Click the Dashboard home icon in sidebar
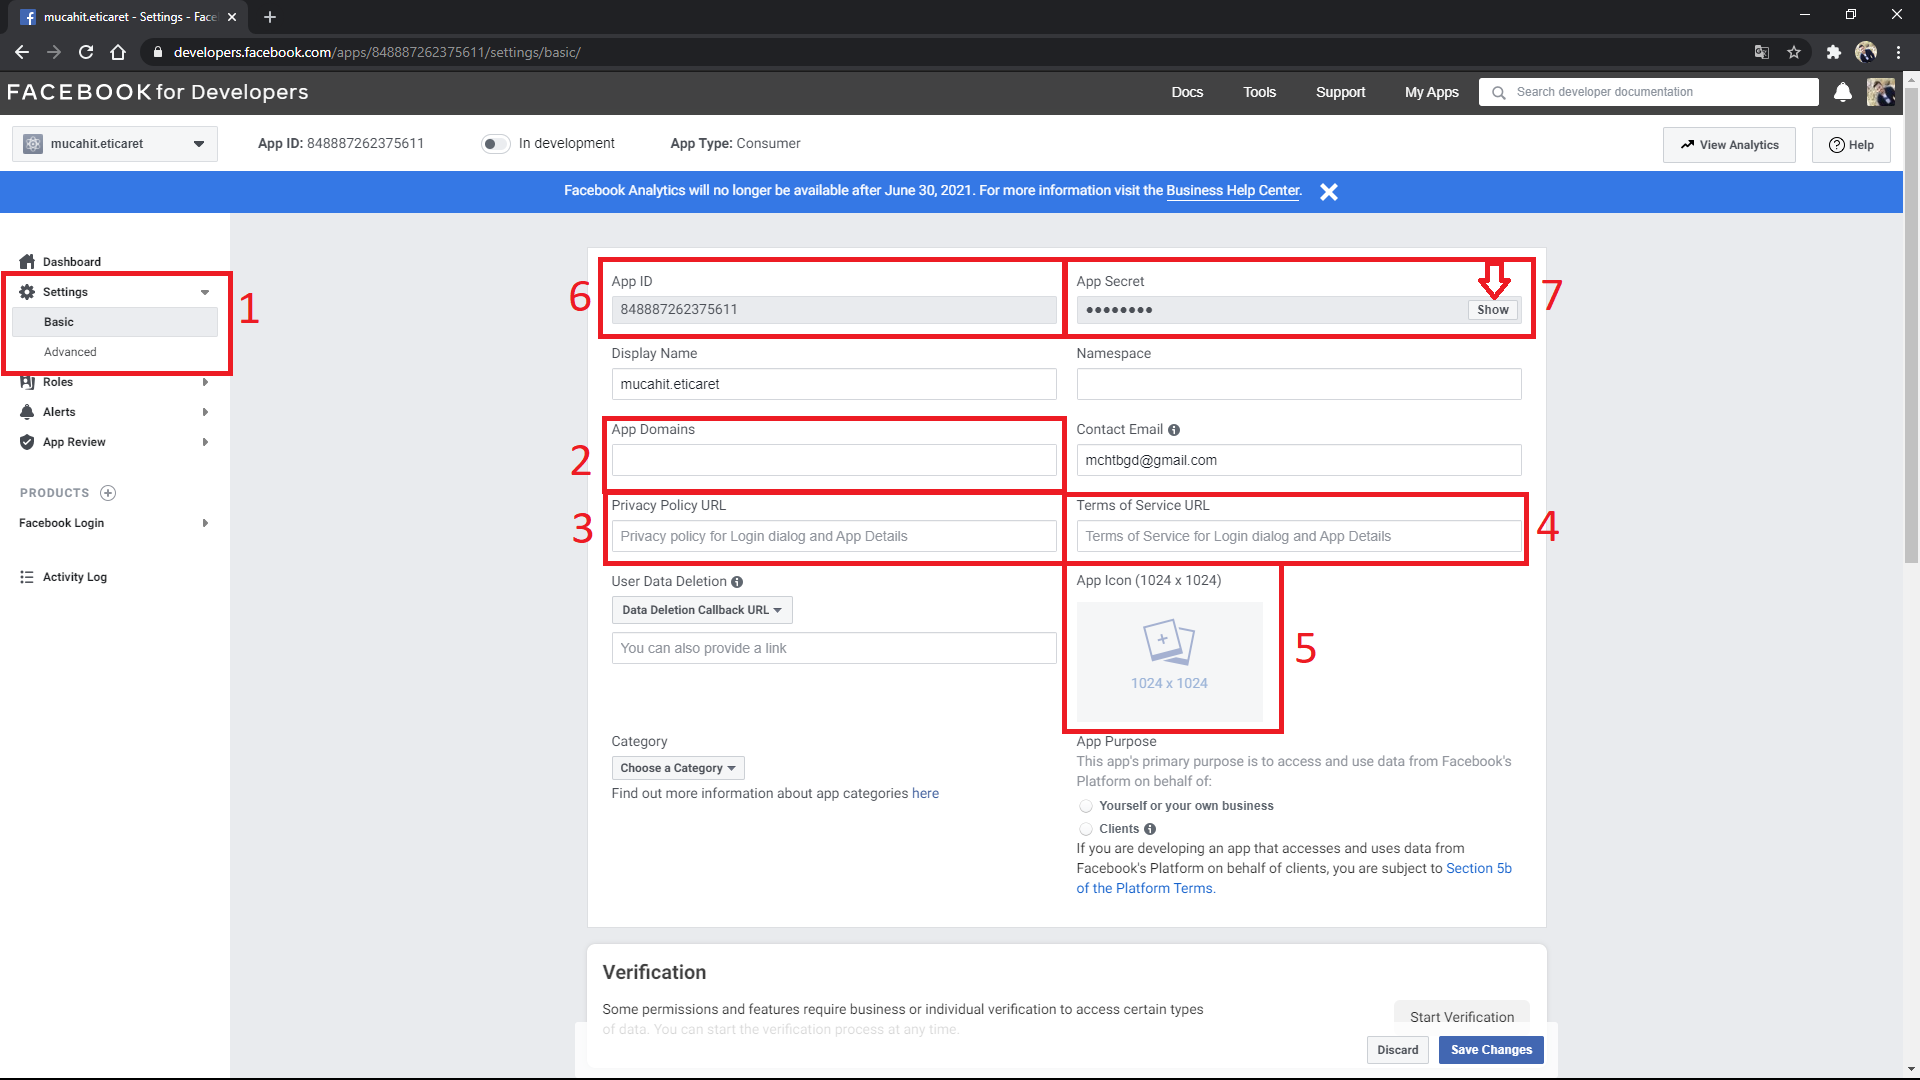1920x1080 pixels. click(x=27, y=262)
